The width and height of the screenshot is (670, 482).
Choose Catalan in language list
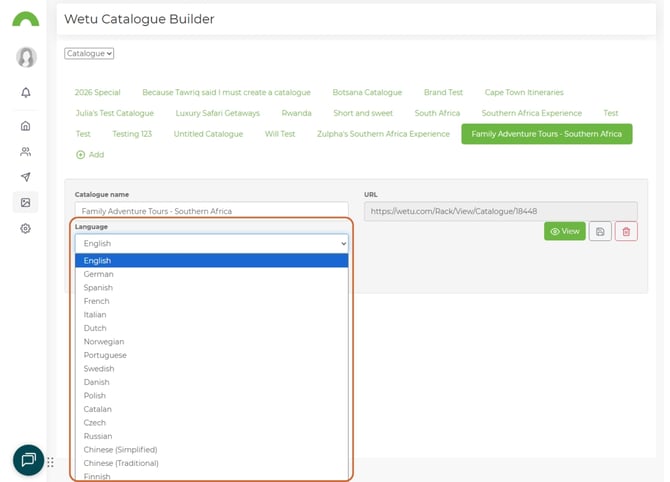(212, 409)
